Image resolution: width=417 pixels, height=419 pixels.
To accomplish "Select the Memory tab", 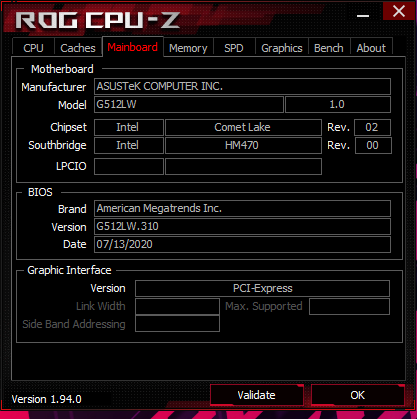I will click(188, 48).
